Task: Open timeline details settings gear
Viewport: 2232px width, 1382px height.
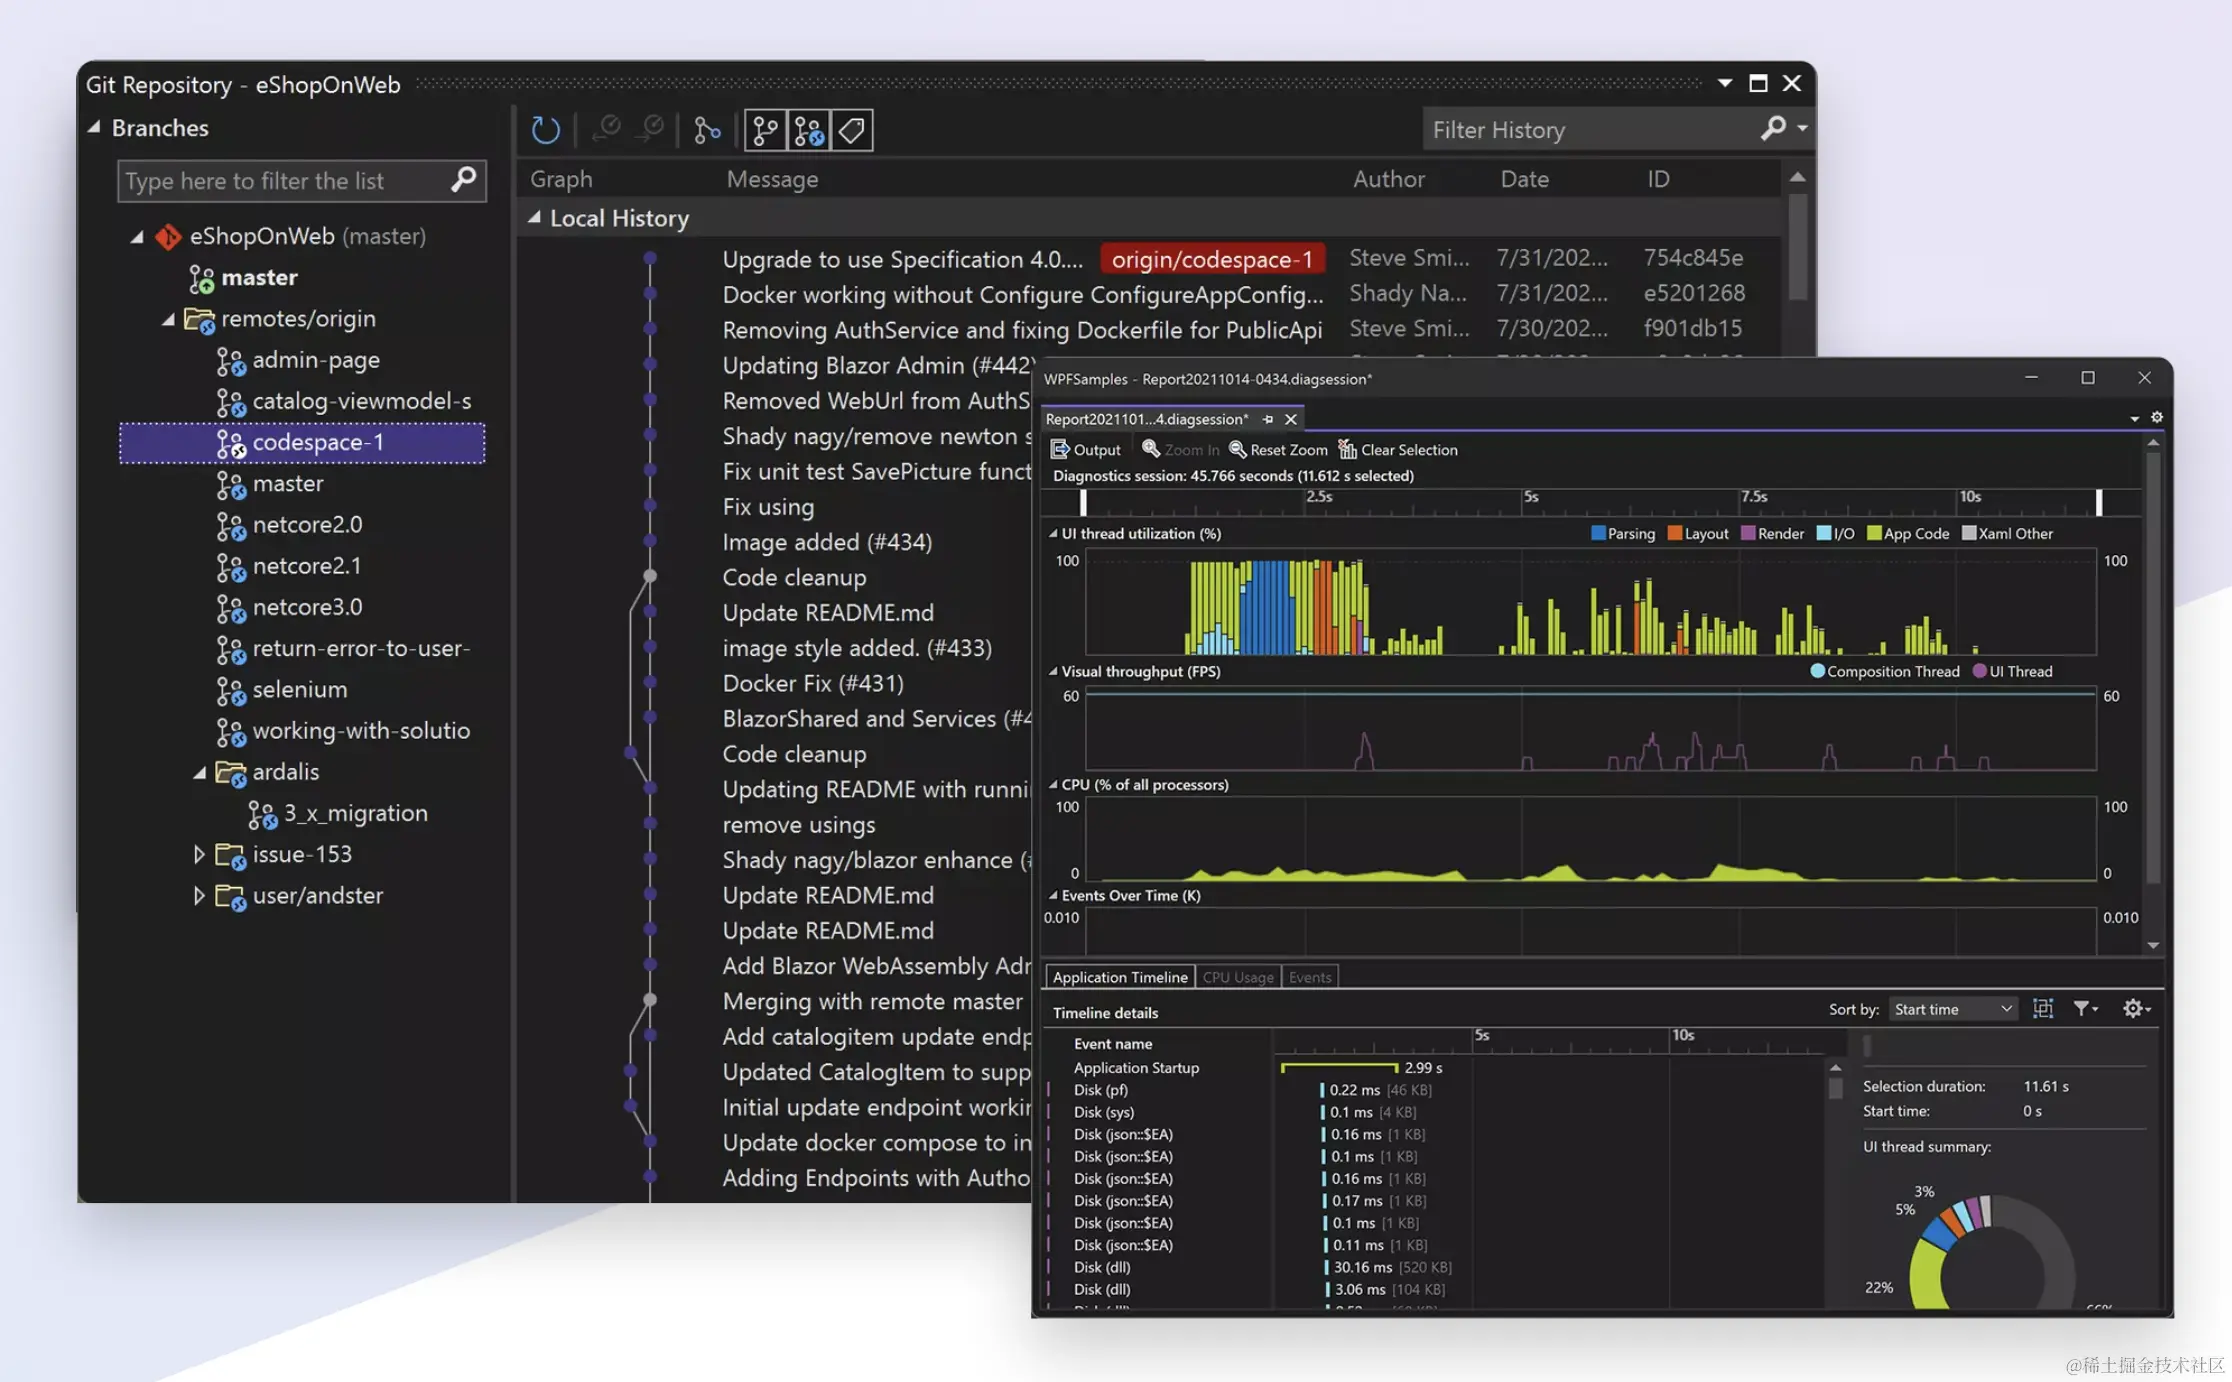Action: click(2135, 1009)
